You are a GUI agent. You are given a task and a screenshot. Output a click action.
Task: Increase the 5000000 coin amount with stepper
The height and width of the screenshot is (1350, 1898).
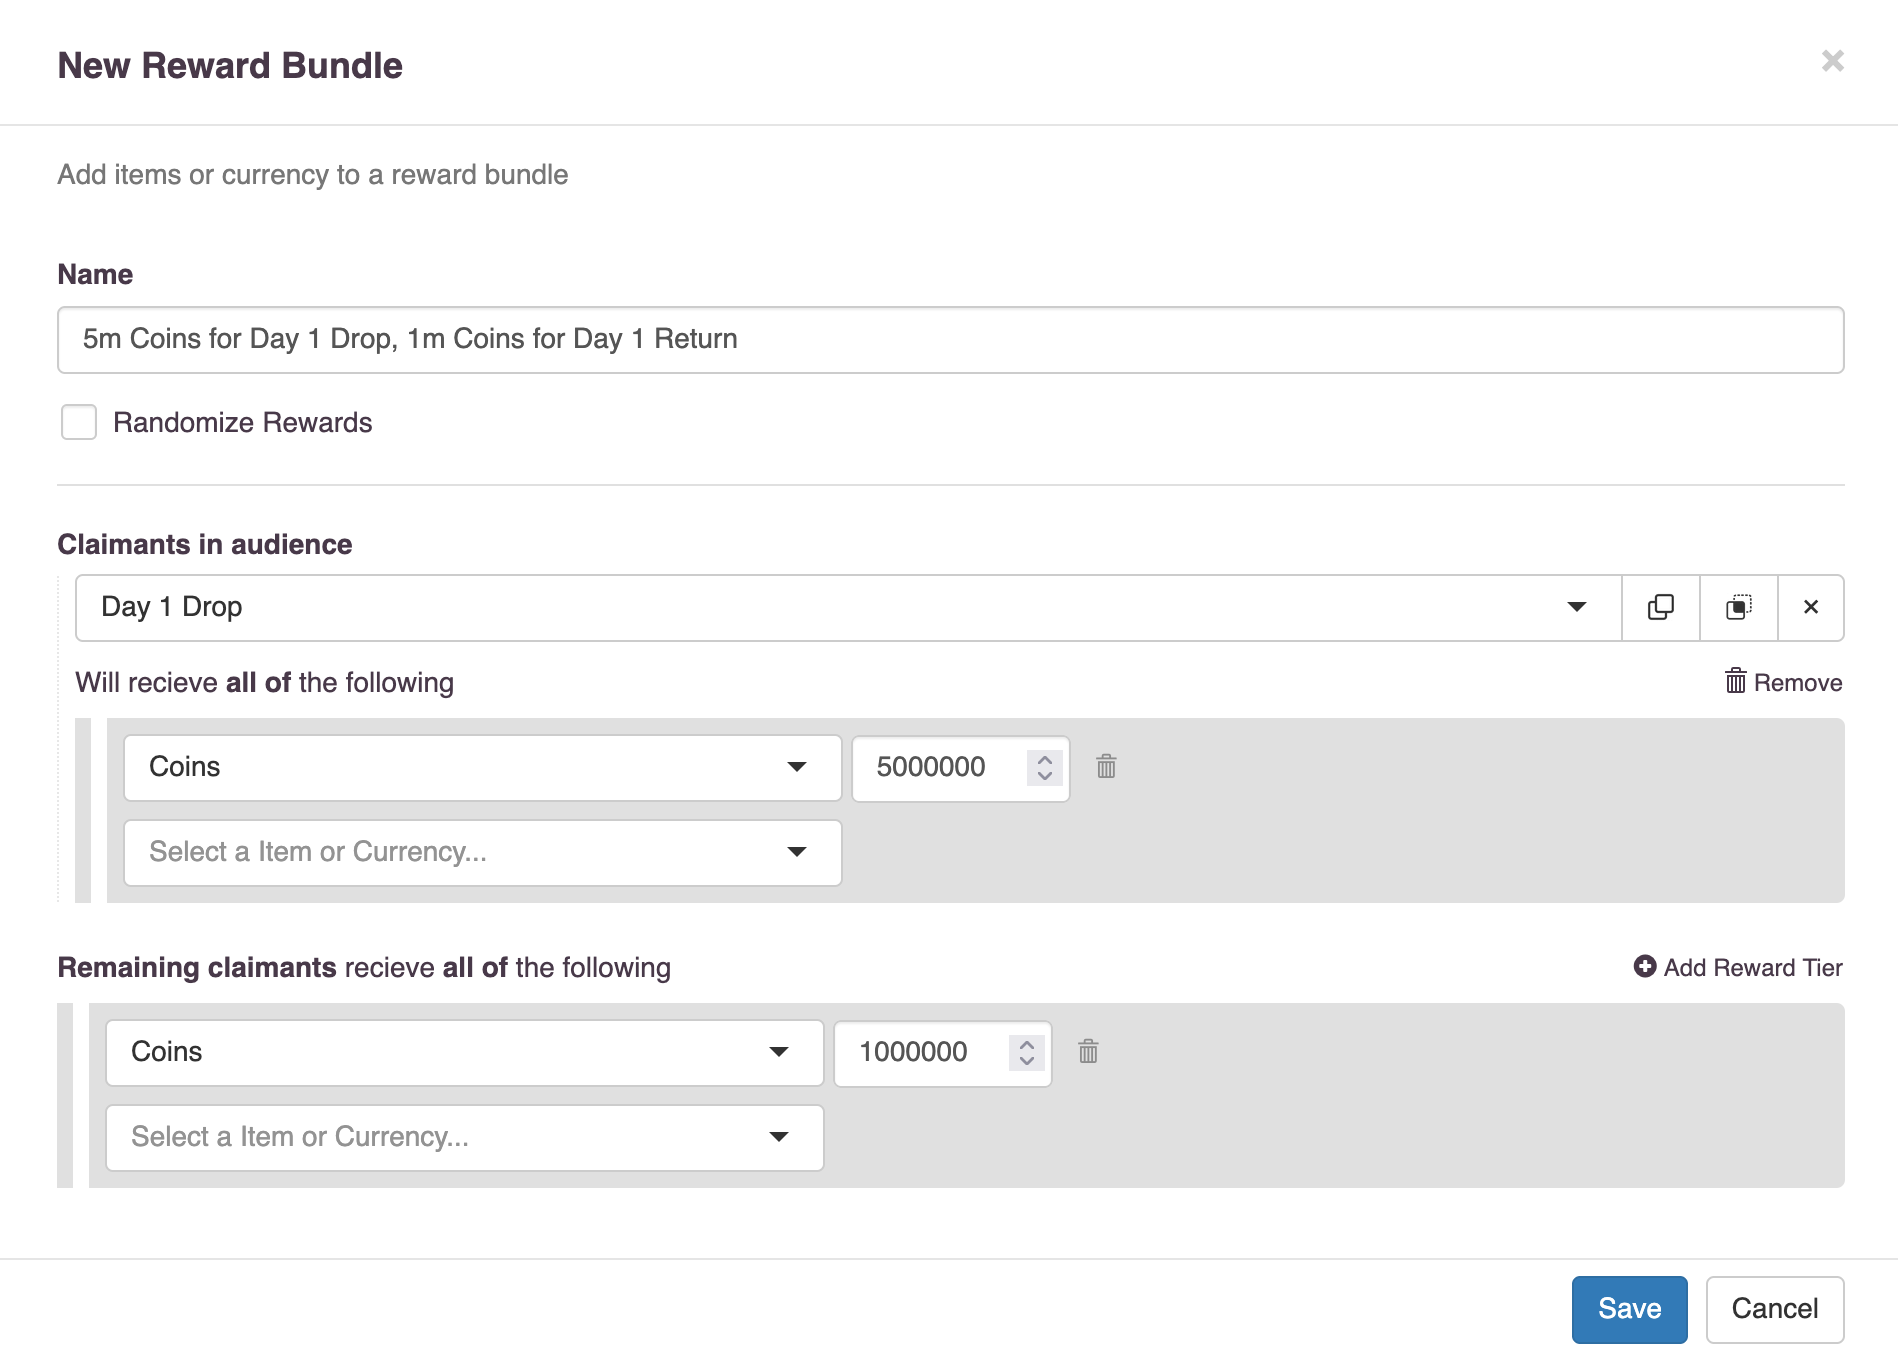coord(1045,759)
